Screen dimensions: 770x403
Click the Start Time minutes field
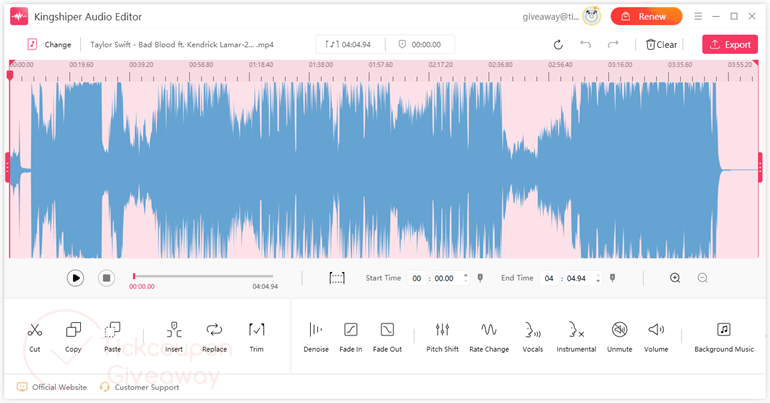(x=416, y=278)
